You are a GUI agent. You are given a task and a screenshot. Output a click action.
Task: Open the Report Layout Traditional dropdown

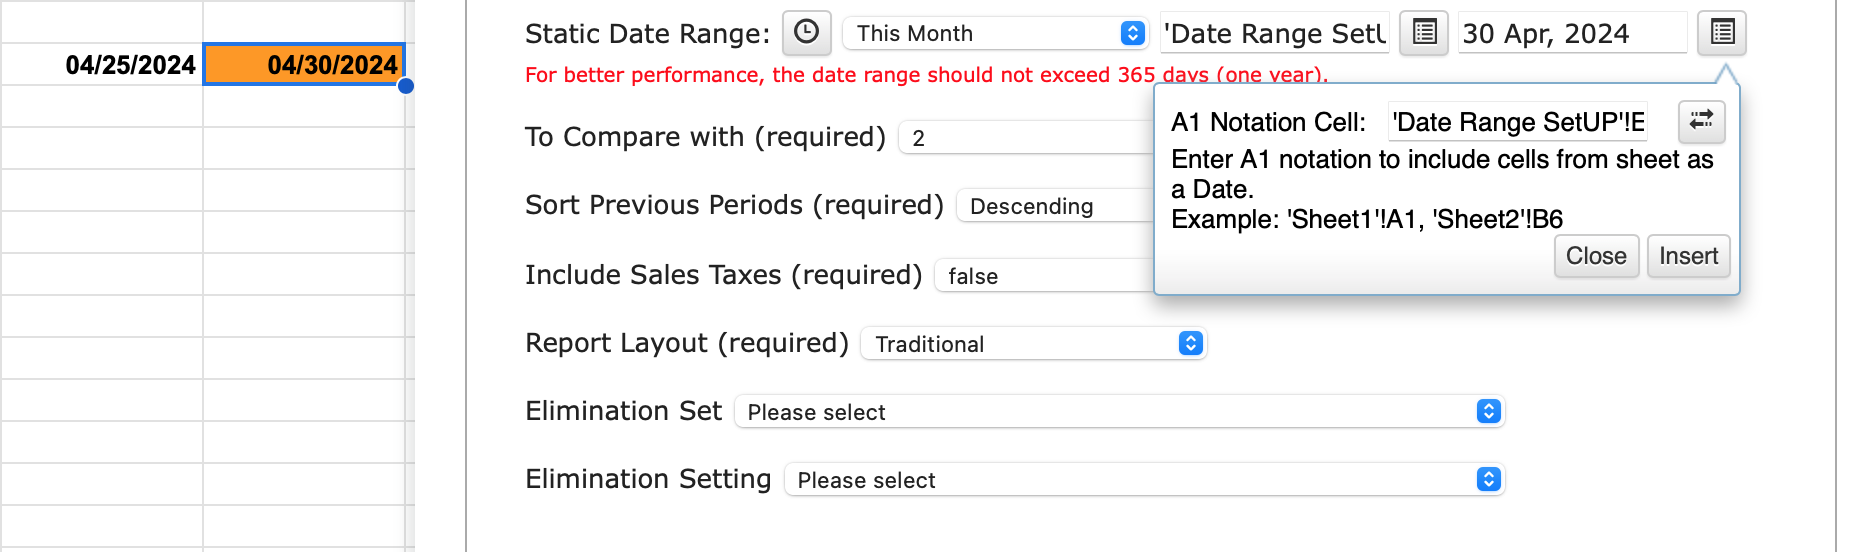pyautogui.click(x=1034, y=344)
